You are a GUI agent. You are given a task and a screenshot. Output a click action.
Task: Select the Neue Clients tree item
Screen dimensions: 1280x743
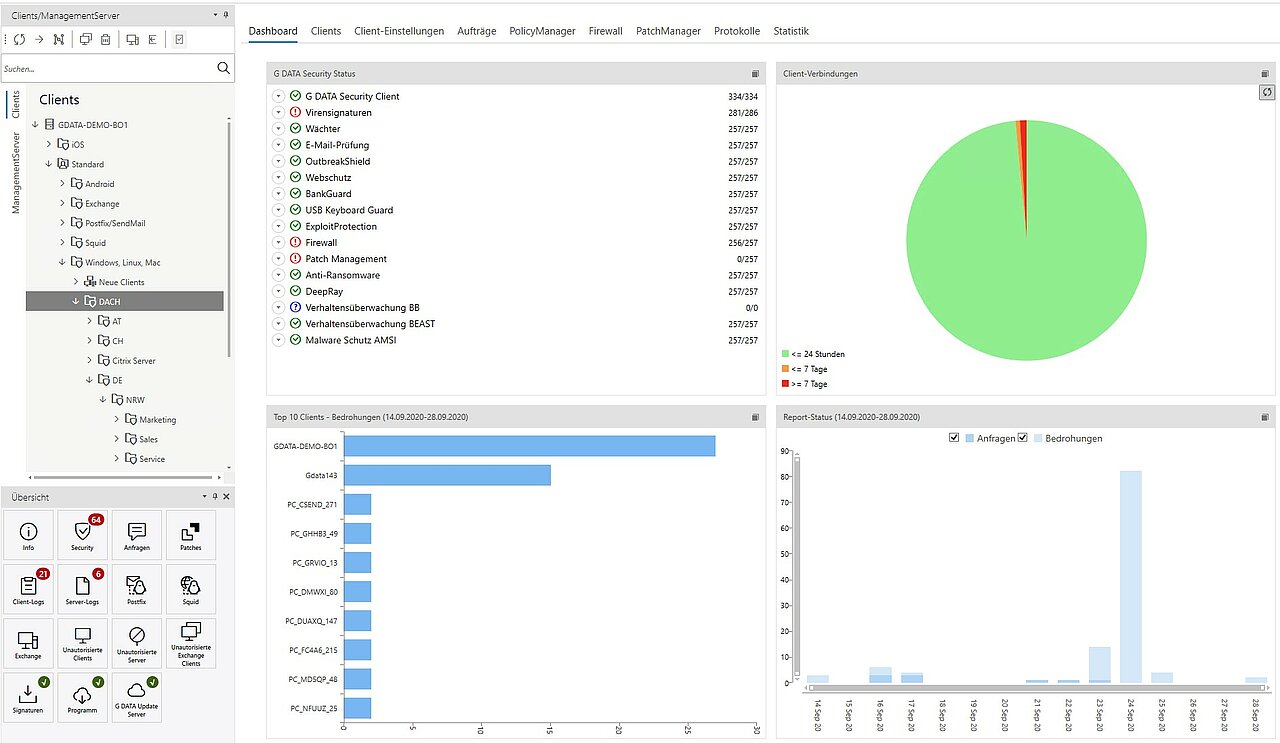(x=121, y=283)
